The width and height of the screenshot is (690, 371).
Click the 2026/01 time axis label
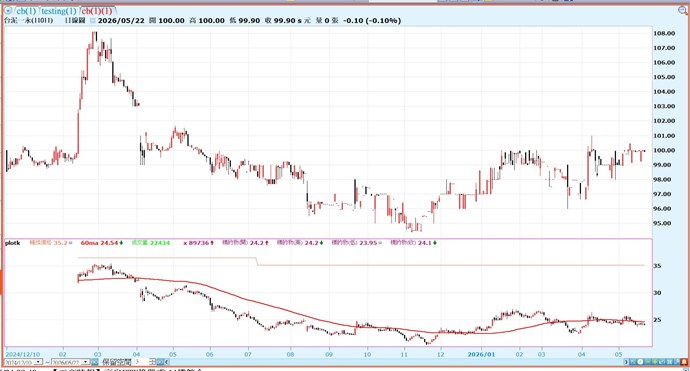click(x=481, y=354)
